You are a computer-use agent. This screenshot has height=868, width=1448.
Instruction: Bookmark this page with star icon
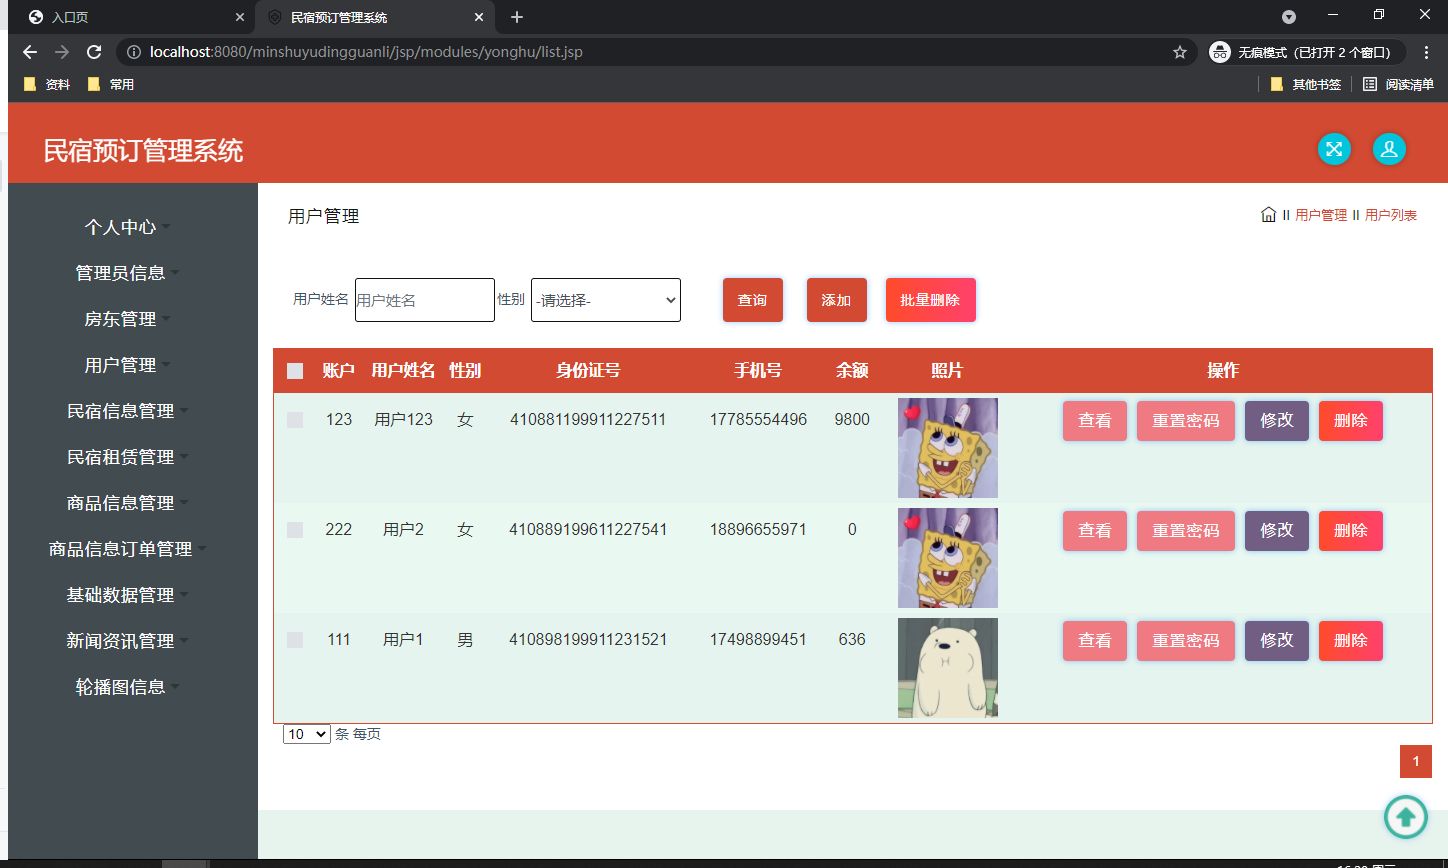tap(1180, 52)
